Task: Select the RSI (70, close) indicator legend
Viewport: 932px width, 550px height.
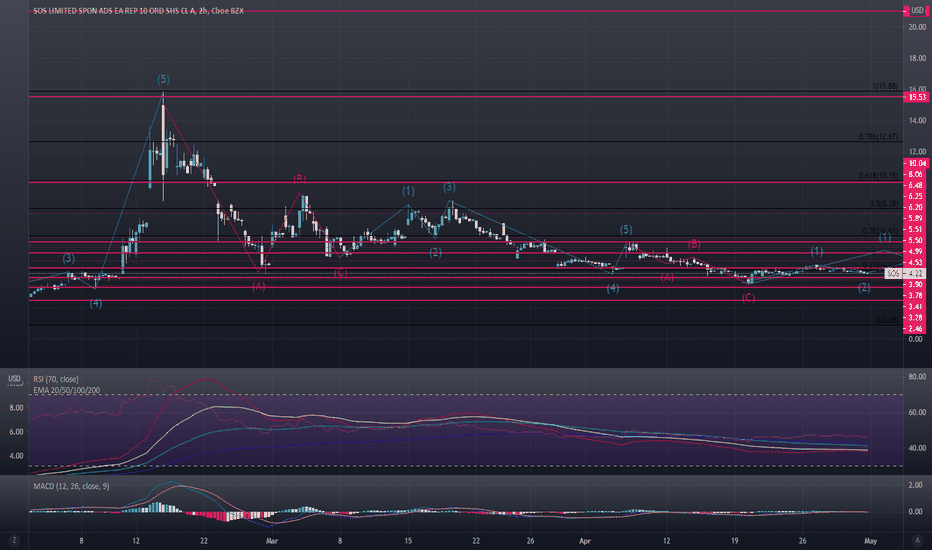Action: click(x=56, y=379)
